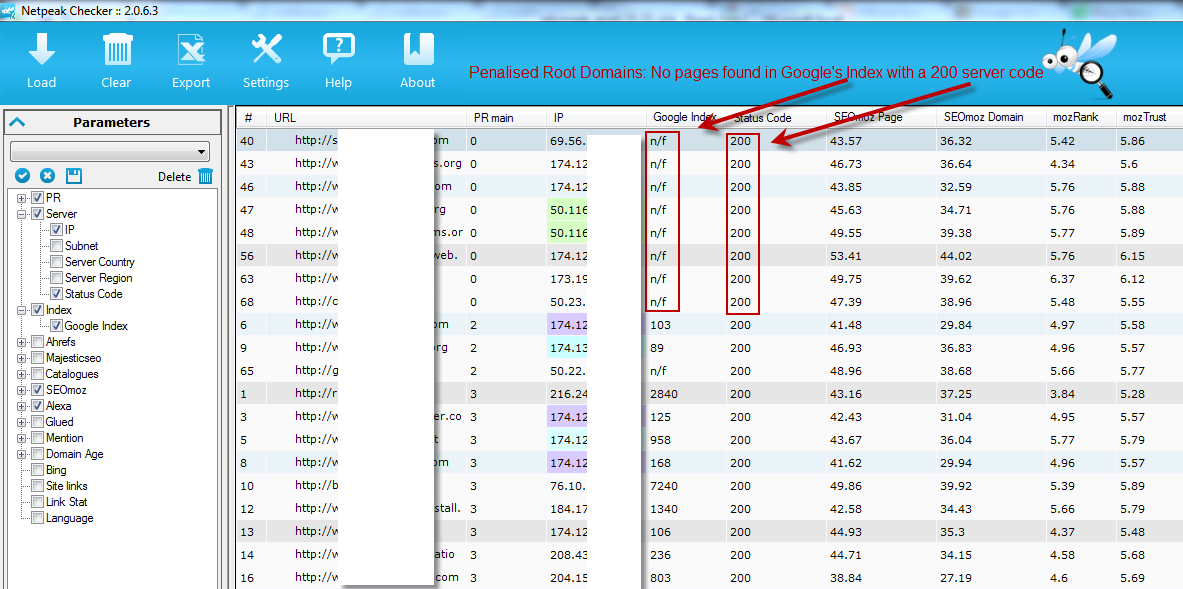Enable the Server Region checkbox
Image resolution: width=1183 pixels, height=589 pixels.
tap(57, 278)
